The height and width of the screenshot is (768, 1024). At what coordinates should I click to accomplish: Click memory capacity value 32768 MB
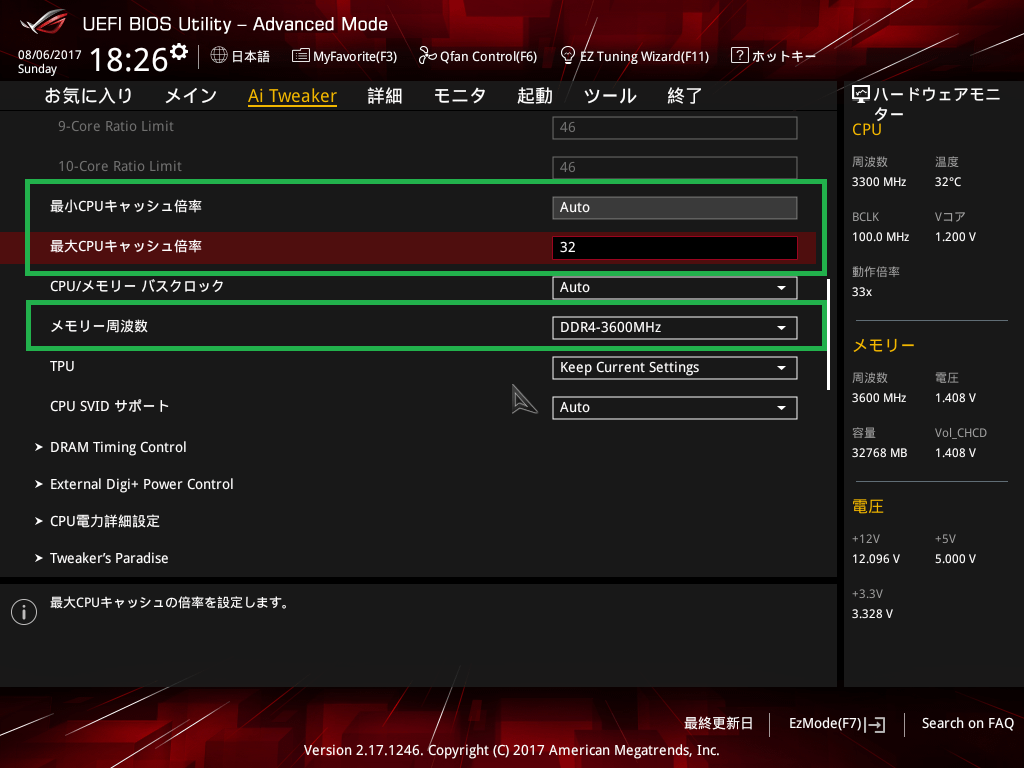[879, 453]
